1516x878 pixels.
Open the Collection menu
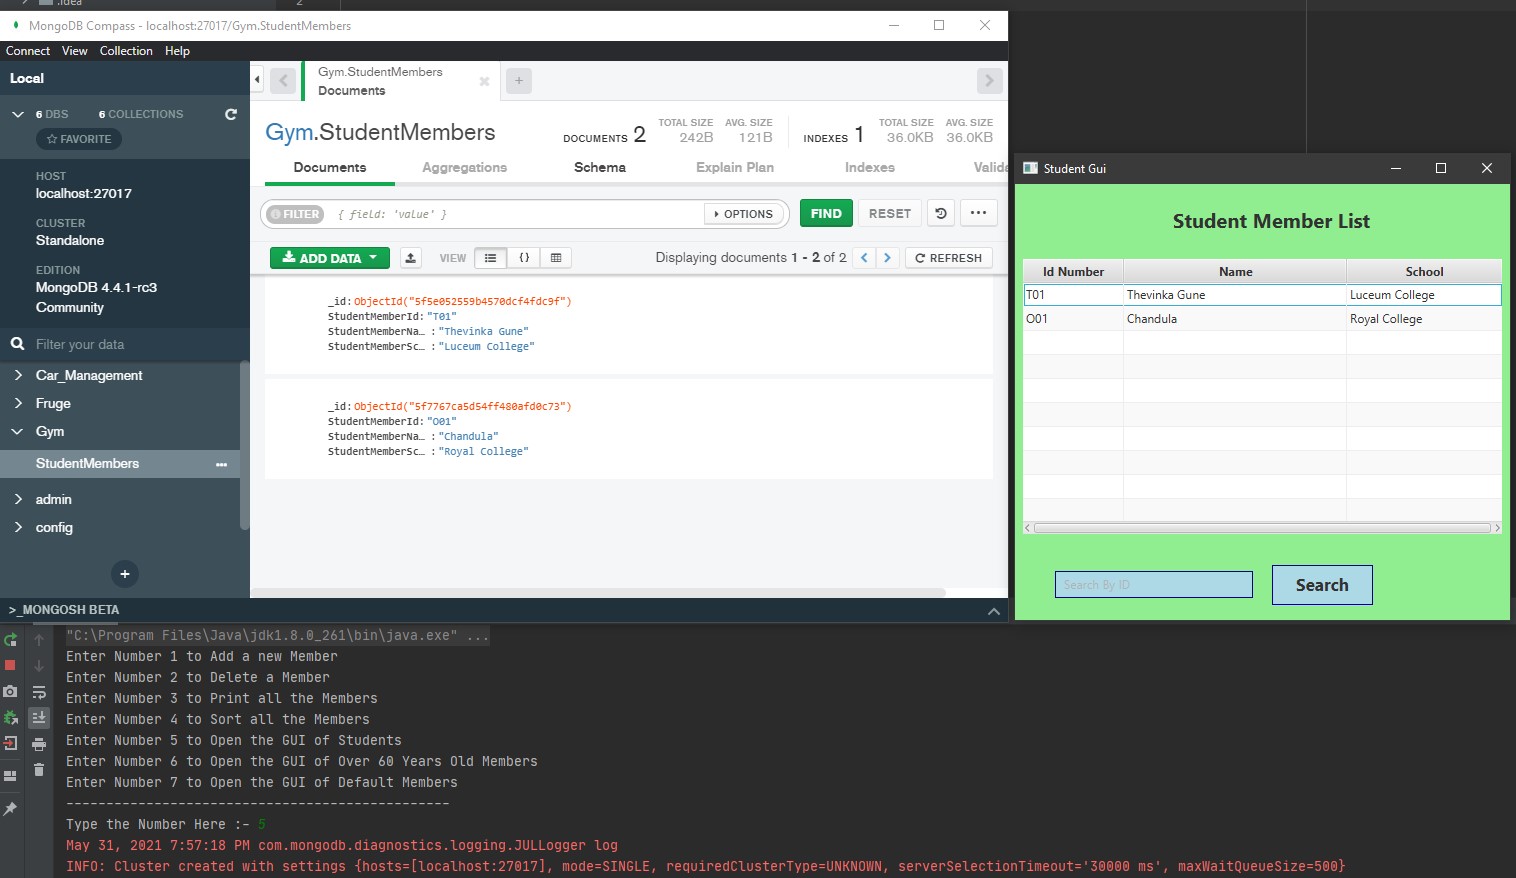126,51
